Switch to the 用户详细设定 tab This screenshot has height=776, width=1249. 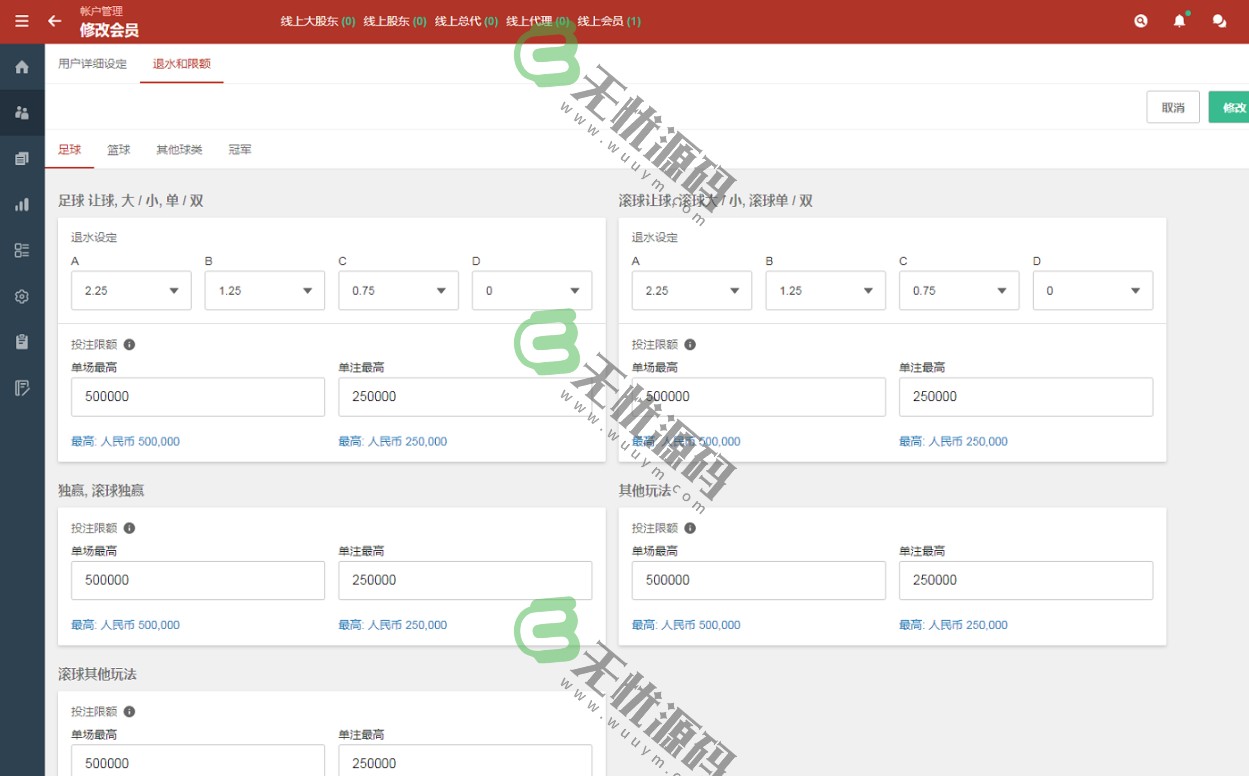click(92, 64)
